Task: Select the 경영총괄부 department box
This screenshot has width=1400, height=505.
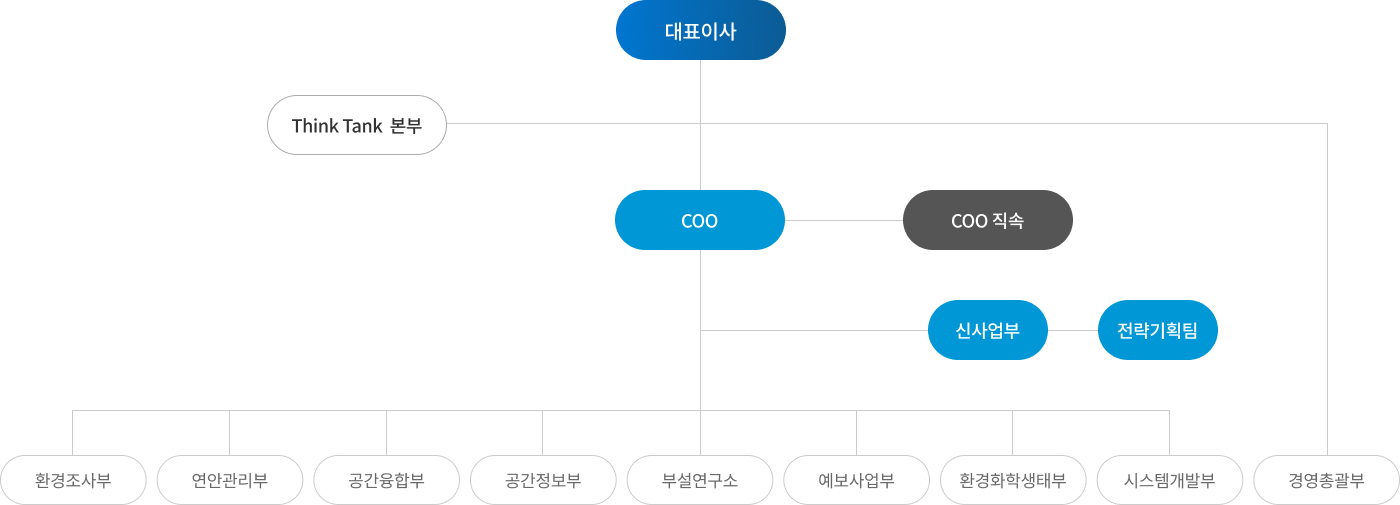Action: (1326, 480)
